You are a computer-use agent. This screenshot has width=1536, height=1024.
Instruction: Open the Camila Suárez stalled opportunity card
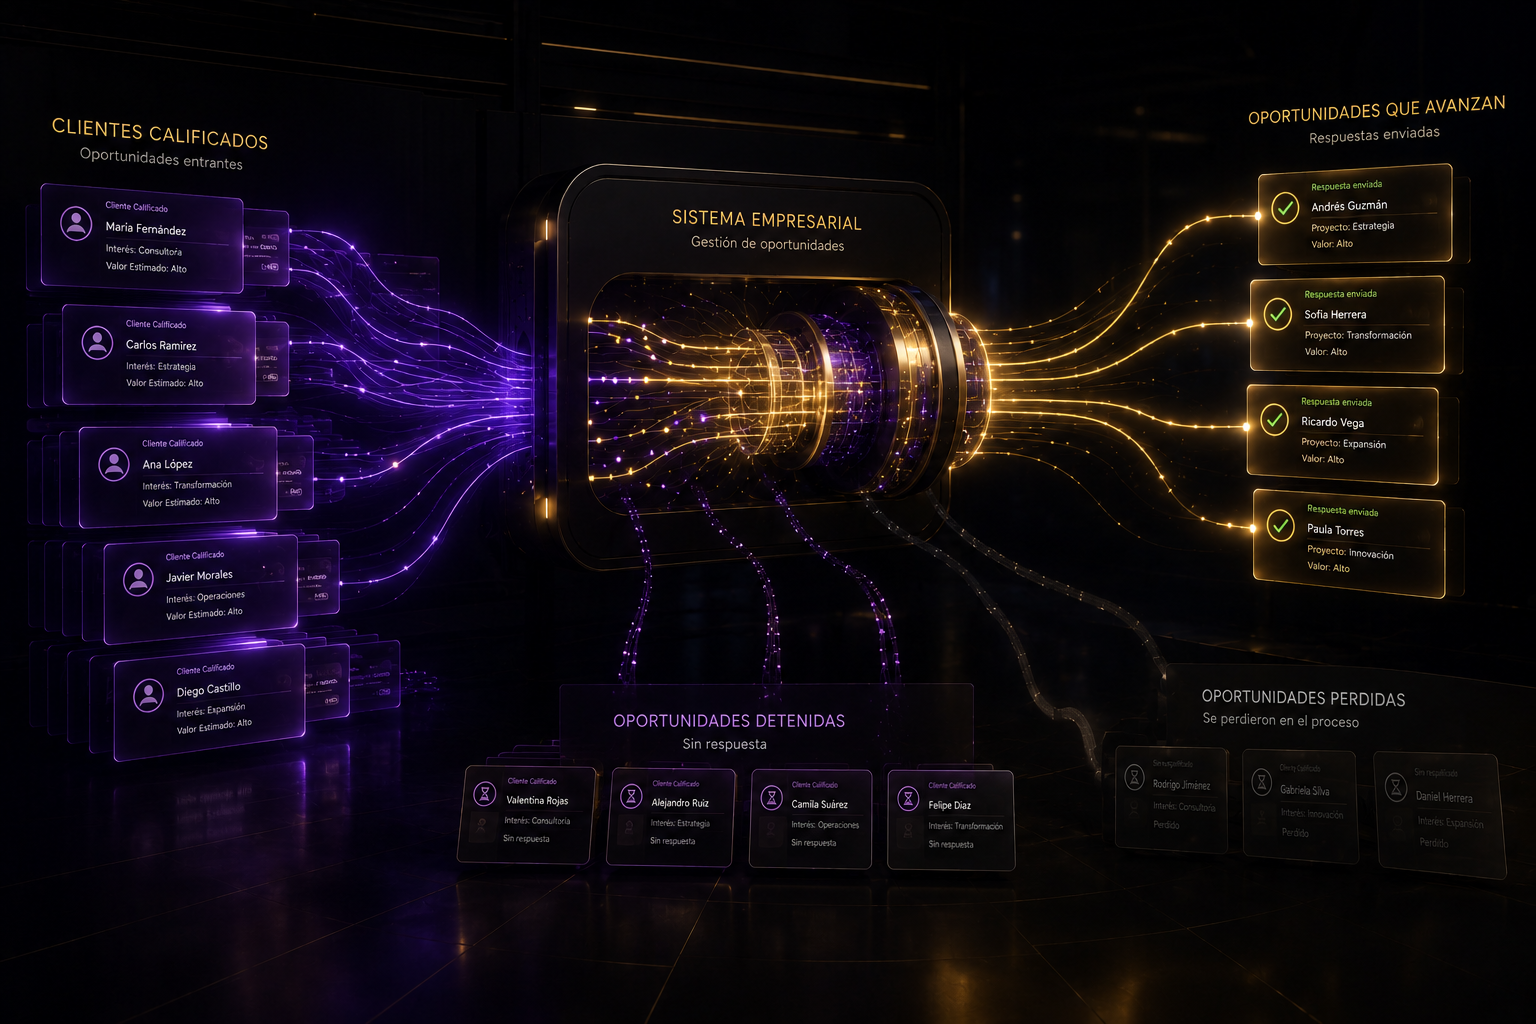point(811,818)
